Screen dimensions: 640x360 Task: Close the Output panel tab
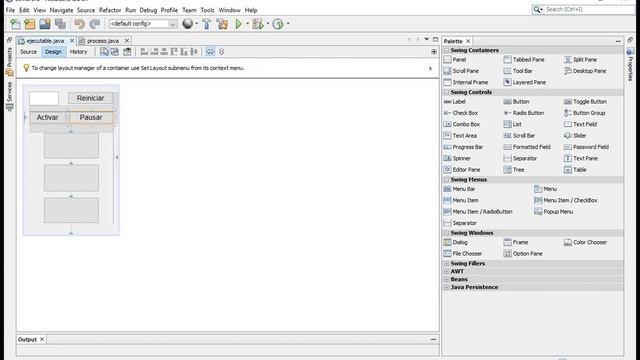coord(42,340)
